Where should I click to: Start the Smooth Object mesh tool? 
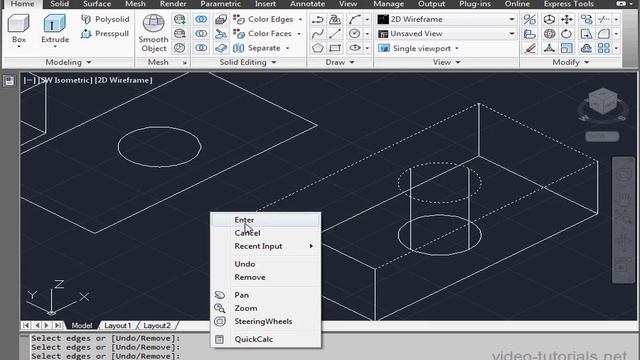[153, 33]
